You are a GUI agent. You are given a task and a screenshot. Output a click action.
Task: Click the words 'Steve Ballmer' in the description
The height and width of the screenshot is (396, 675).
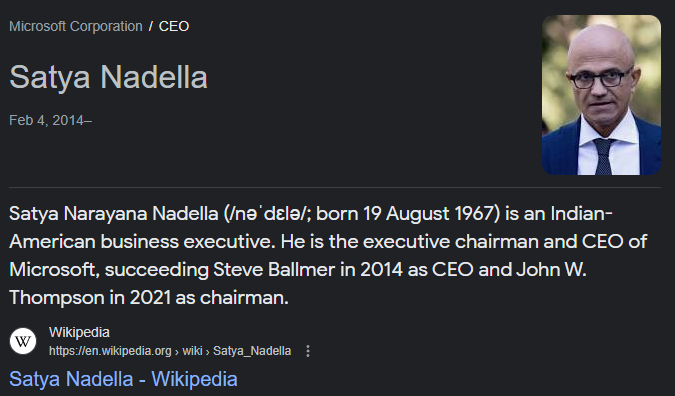point(274,270)
